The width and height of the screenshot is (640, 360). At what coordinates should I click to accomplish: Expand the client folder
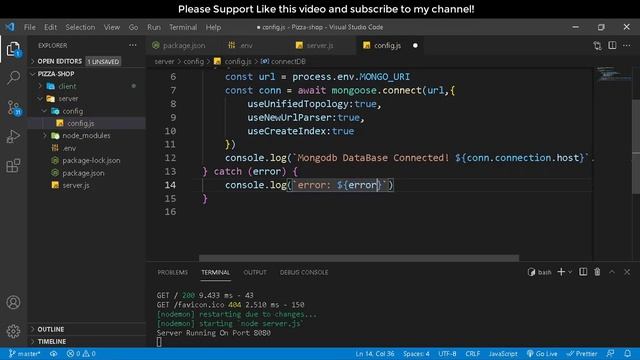point(87,86)
